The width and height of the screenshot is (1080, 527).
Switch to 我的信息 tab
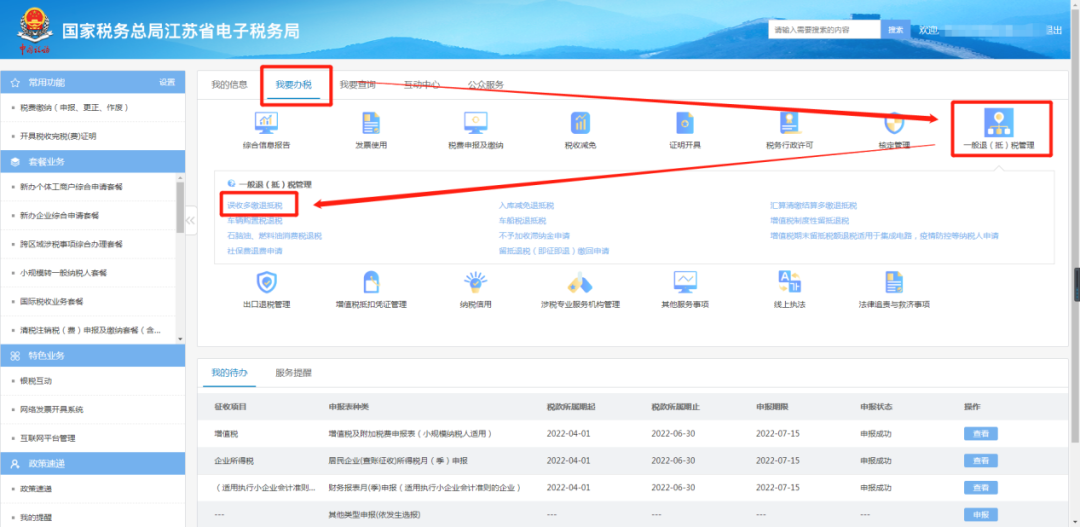pyautogui.click(x=229, y=85)
